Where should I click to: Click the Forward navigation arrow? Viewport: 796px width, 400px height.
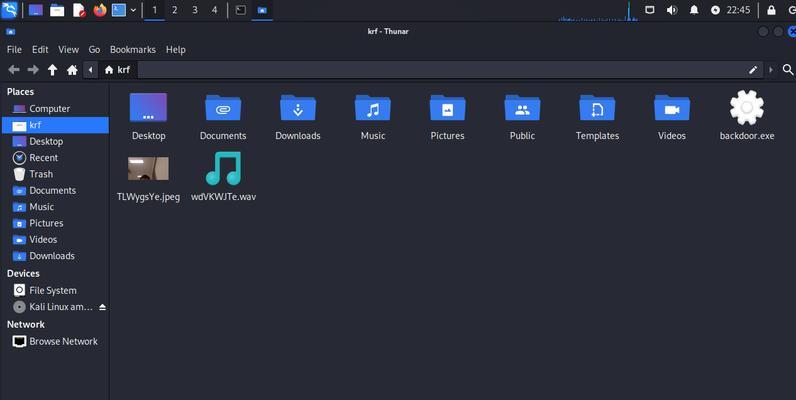coord(33,70)
